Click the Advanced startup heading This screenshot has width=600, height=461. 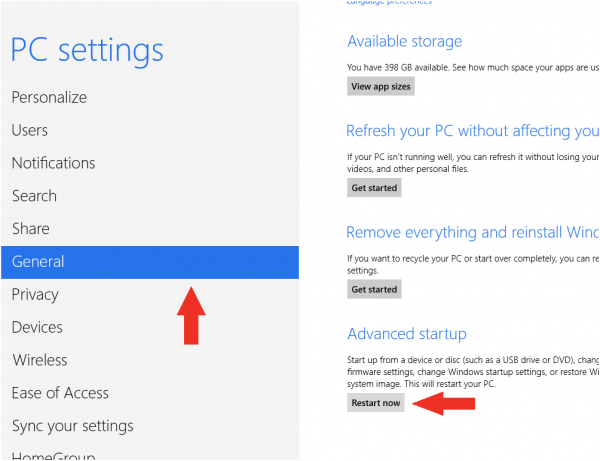coord(407,334)
